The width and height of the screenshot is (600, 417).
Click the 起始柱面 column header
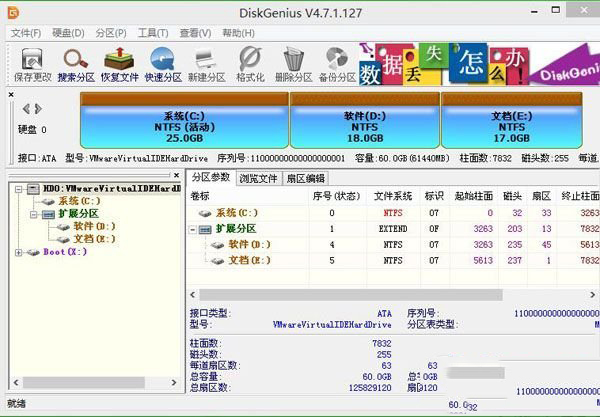point(474,196)
